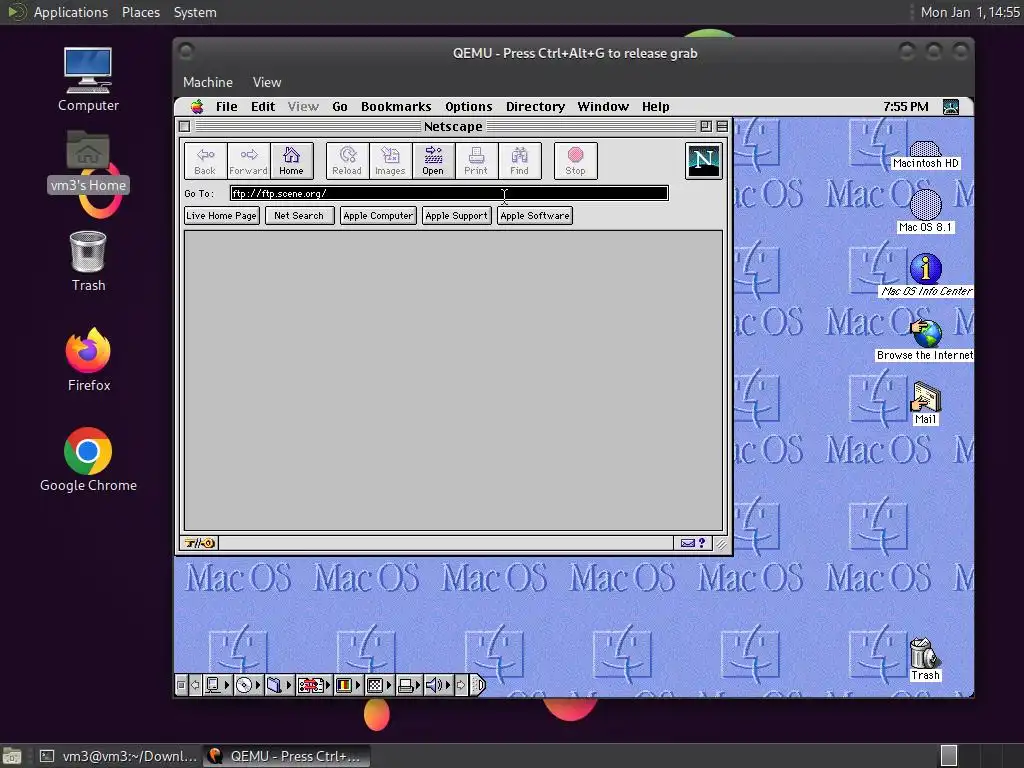Viewport: 1024px width, 768px height.
Task: Click the Apple Support button
Action: coord(456,216)
